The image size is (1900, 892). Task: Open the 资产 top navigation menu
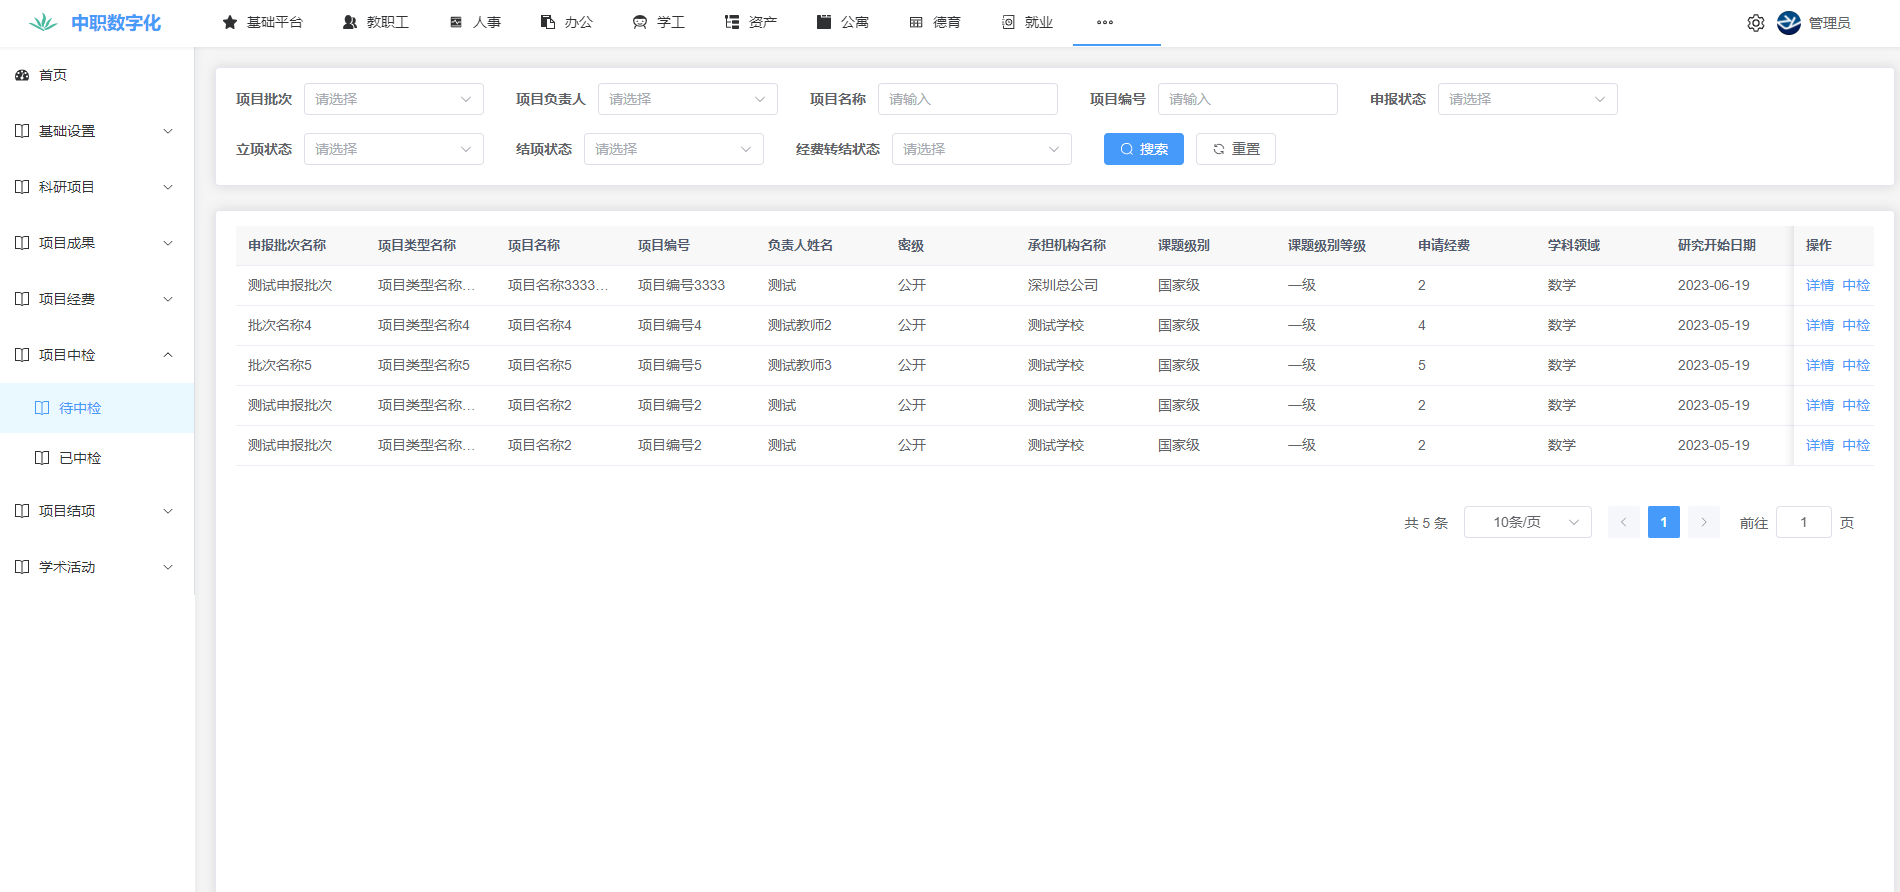click(751, 22)
